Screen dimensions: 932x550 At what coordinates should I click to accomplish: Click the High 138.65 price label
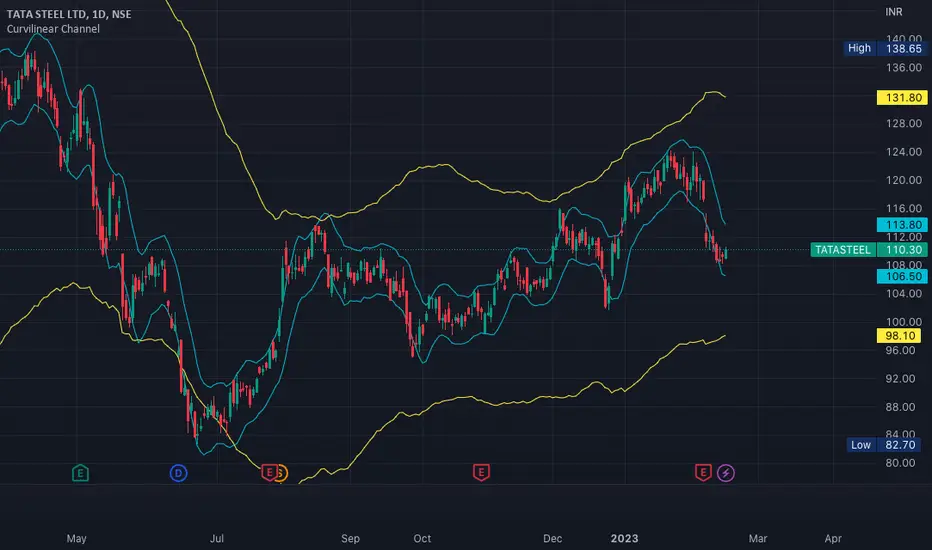(886, 48)
